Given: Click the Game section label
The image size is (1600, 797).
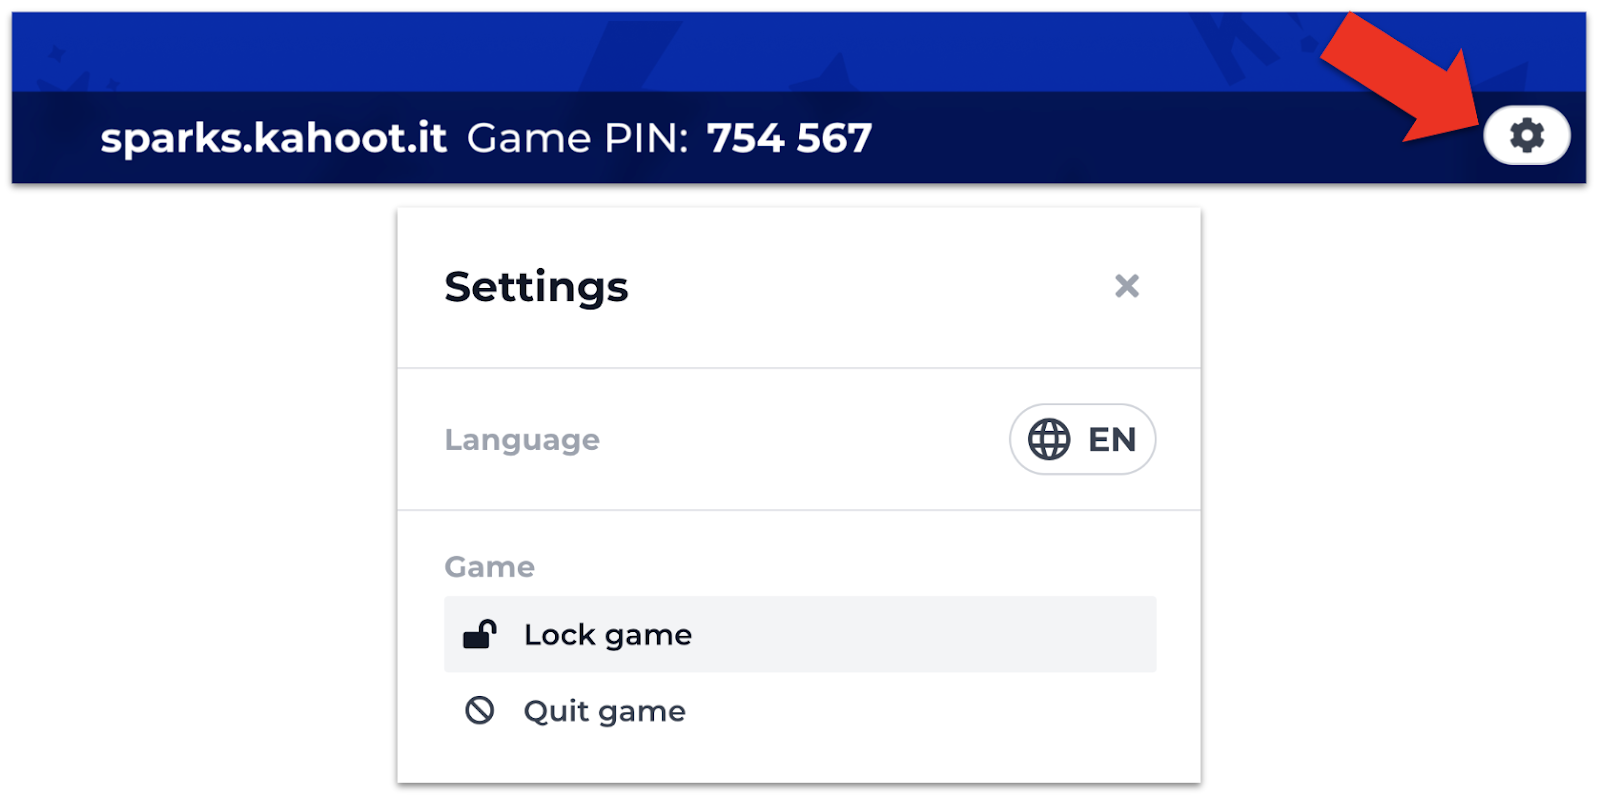Looking at the screenshot, I should point(489,567).
